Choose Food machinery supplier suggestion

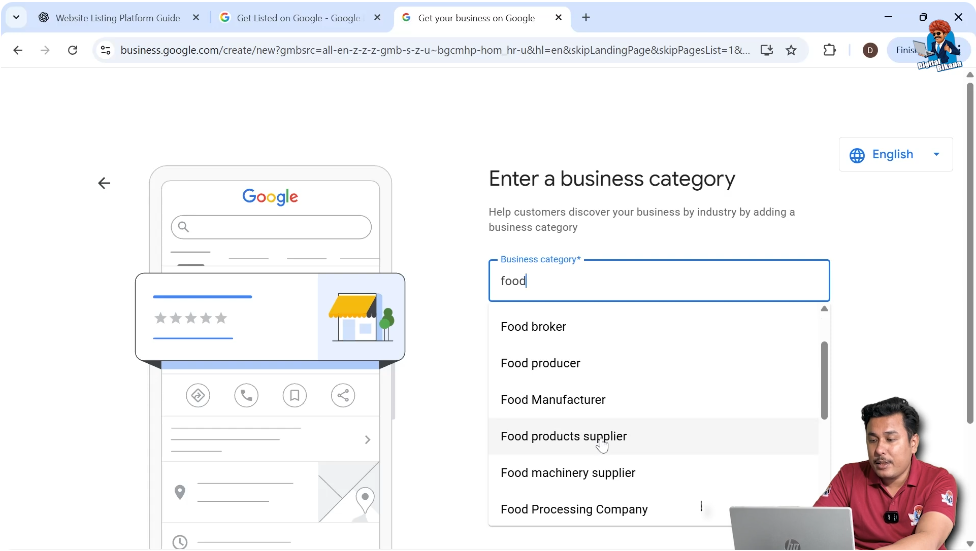point(654,473)
